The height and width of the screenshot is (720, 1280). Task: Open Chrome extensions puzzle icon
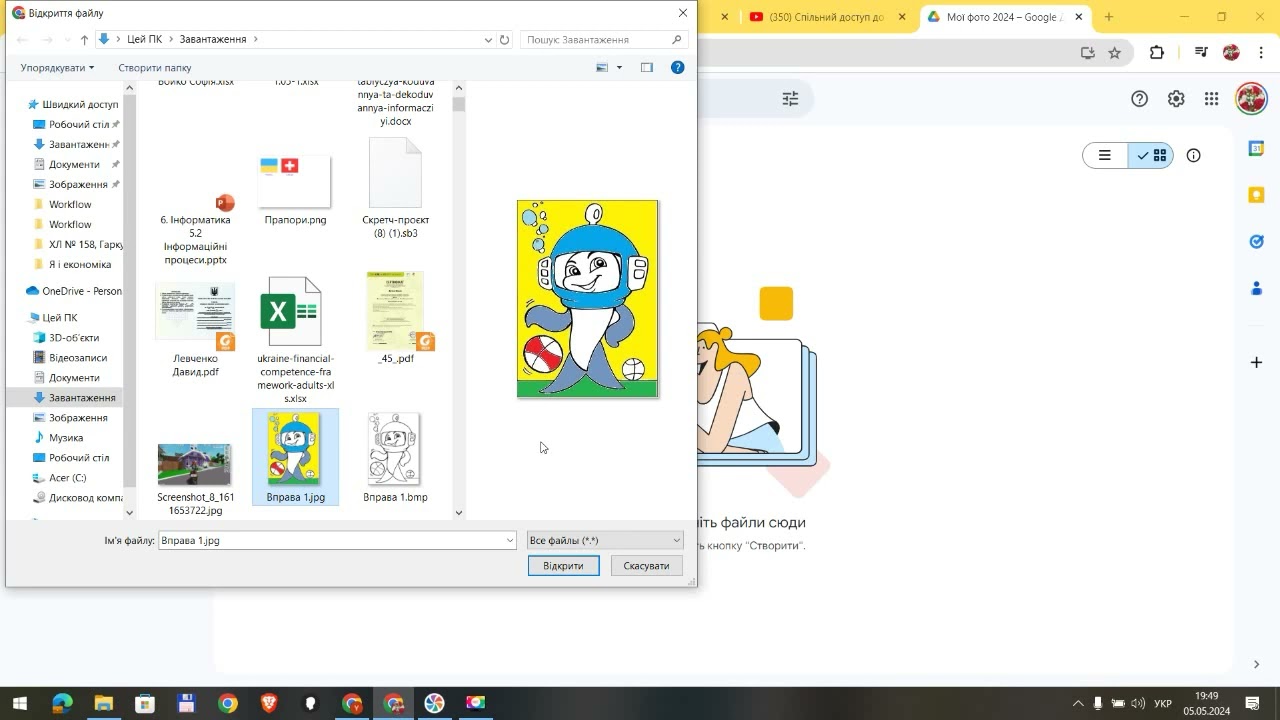coord(1157,53)
